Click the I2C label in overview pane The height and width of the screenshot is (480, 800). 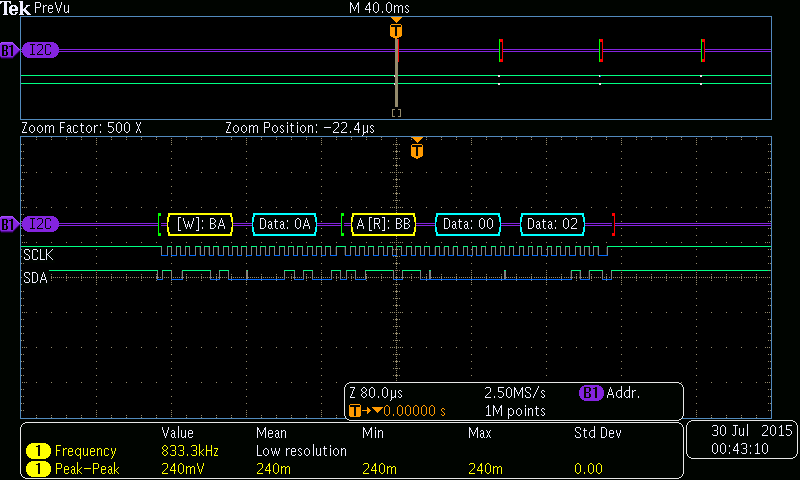coord(40,50)
